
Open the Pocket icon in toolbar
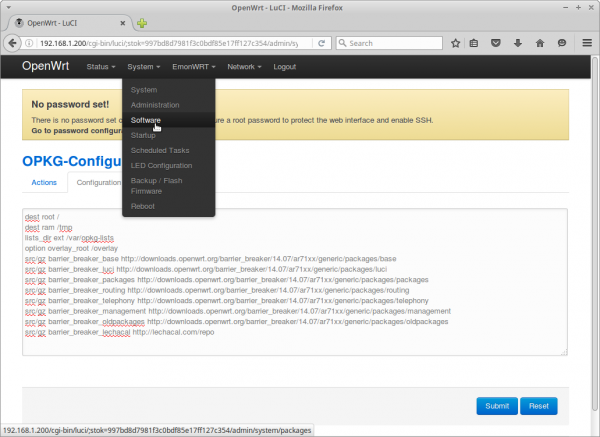(x=496, y=43)
